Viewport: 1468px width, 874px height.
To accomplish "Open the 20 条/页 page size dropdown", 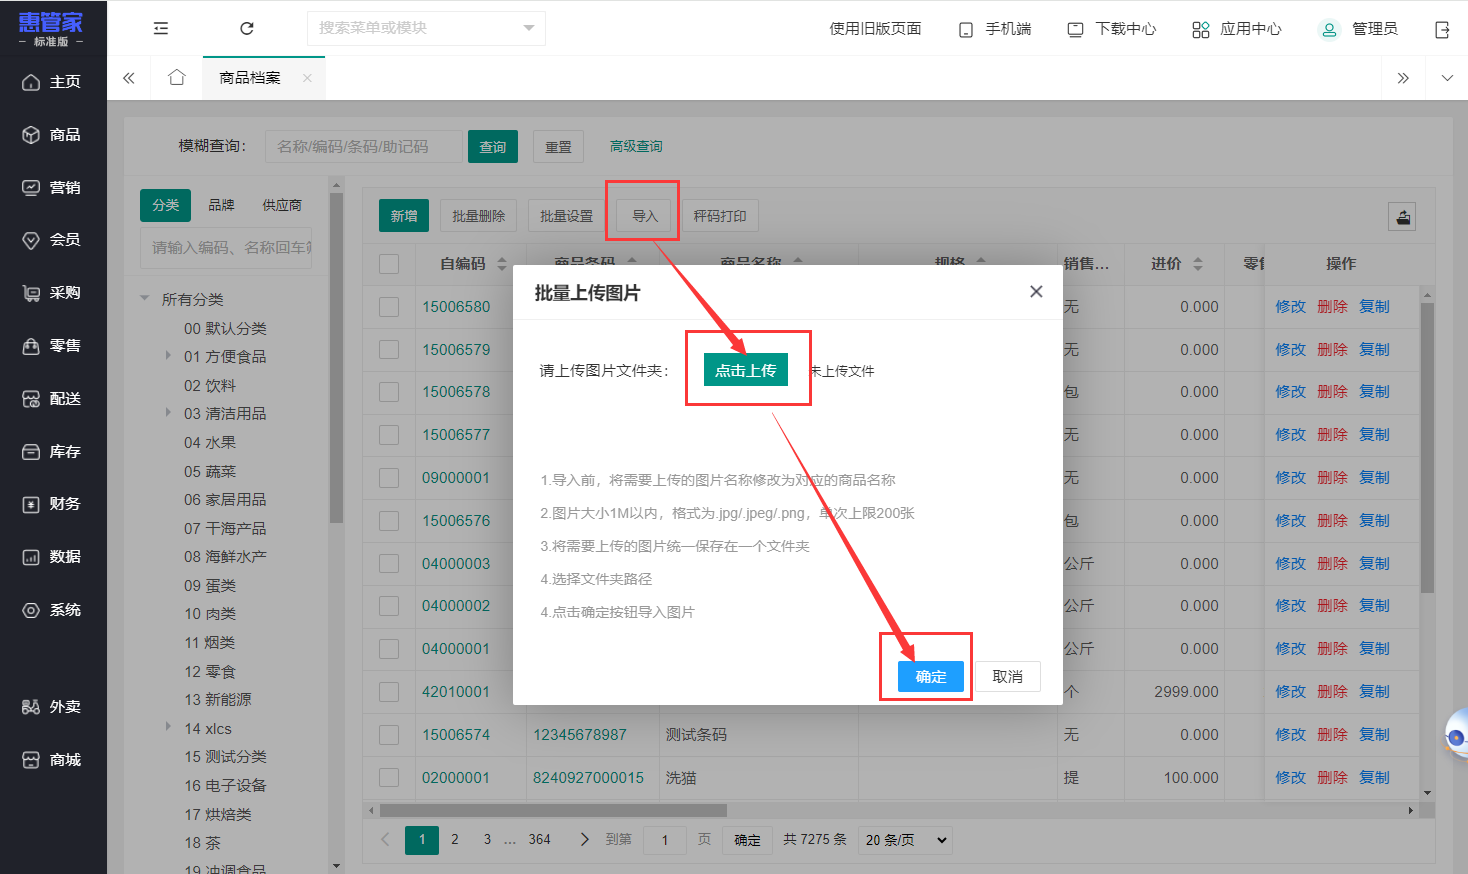I will 906,840.
